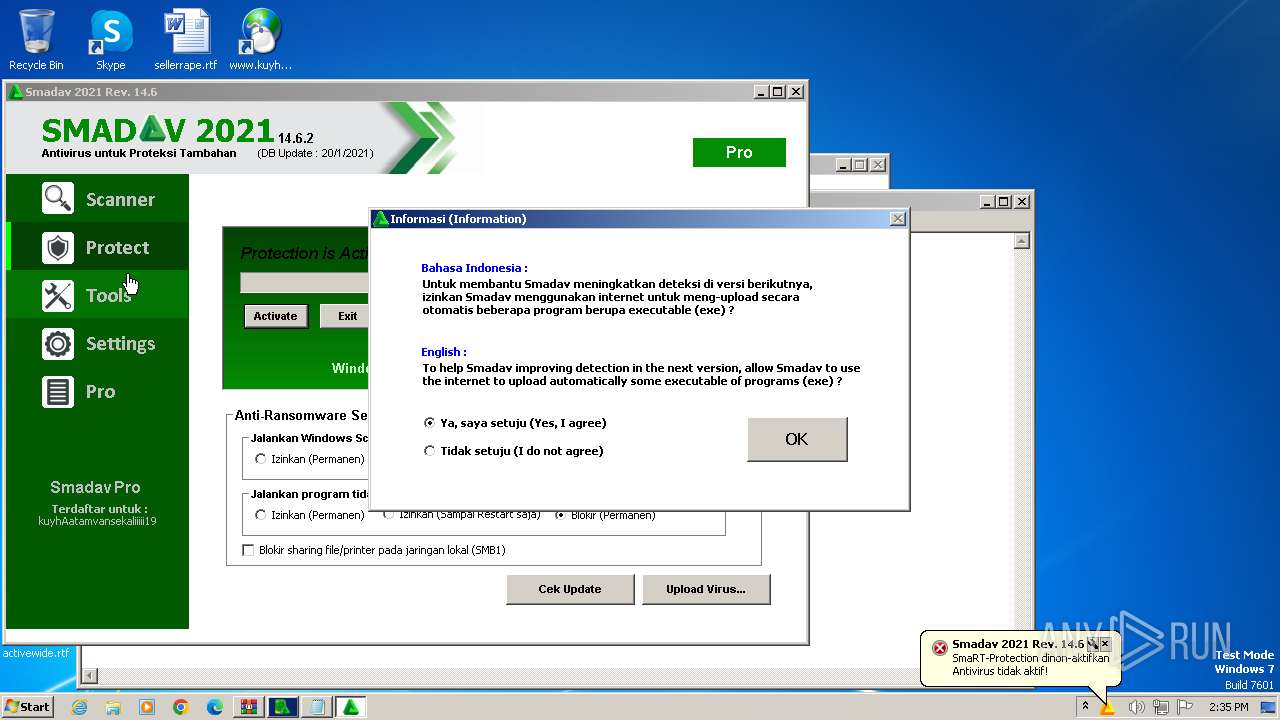Open Windows Explorer folder on taskbar
Screen dimensions: 1280x720
tap(113, 707)
